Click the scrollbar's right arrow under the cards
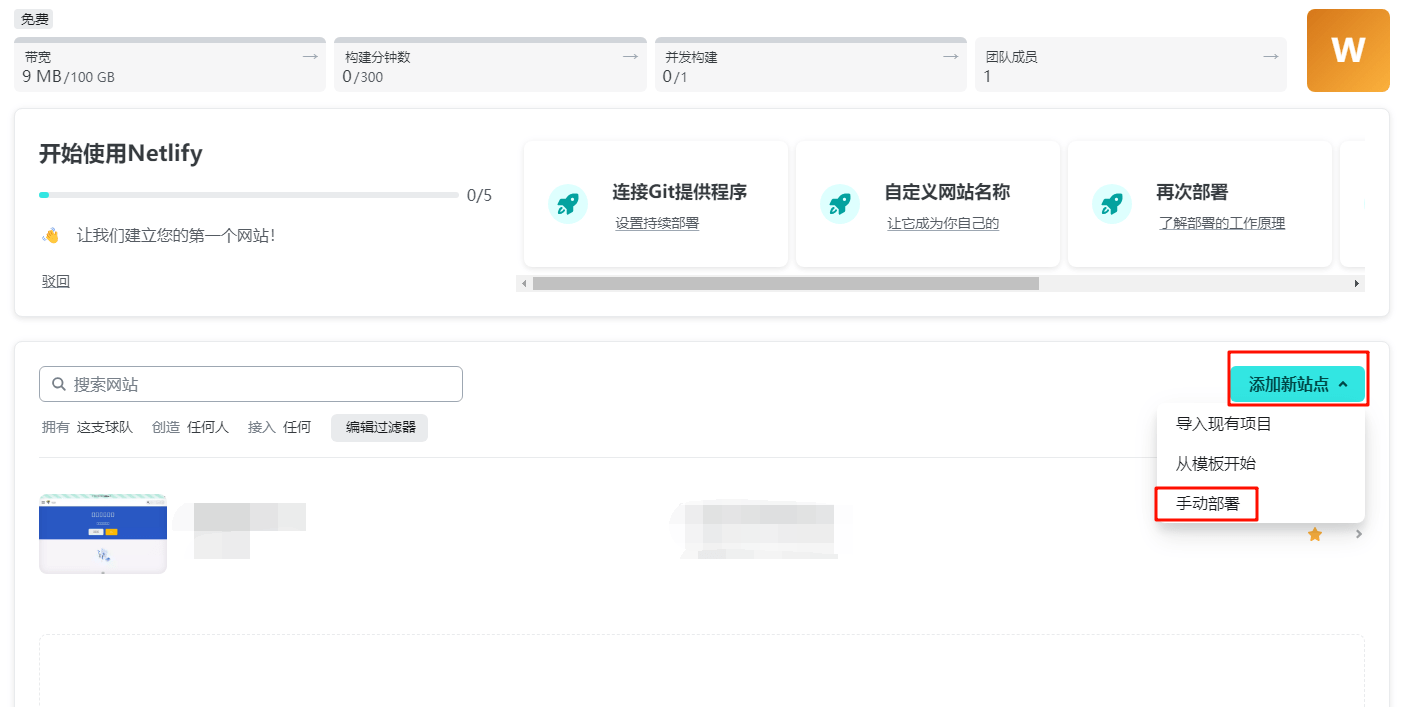The width and height of the screenshot is (1421, 707). point(1357,284)
